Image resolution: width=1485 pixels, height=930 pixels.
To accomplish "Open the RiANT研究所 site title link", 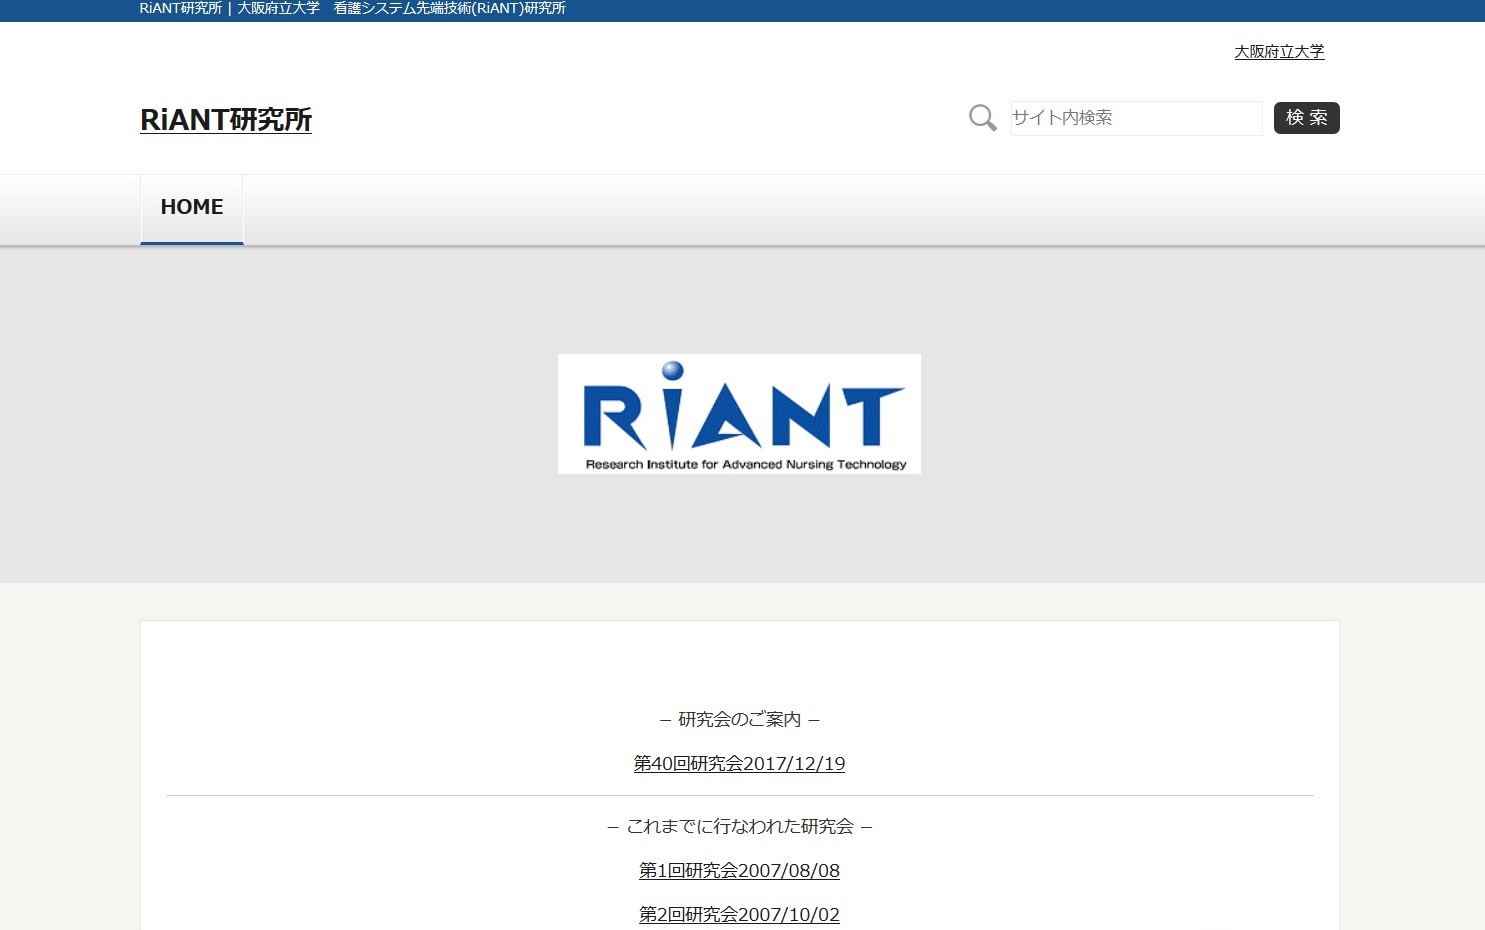I will 226,120.
